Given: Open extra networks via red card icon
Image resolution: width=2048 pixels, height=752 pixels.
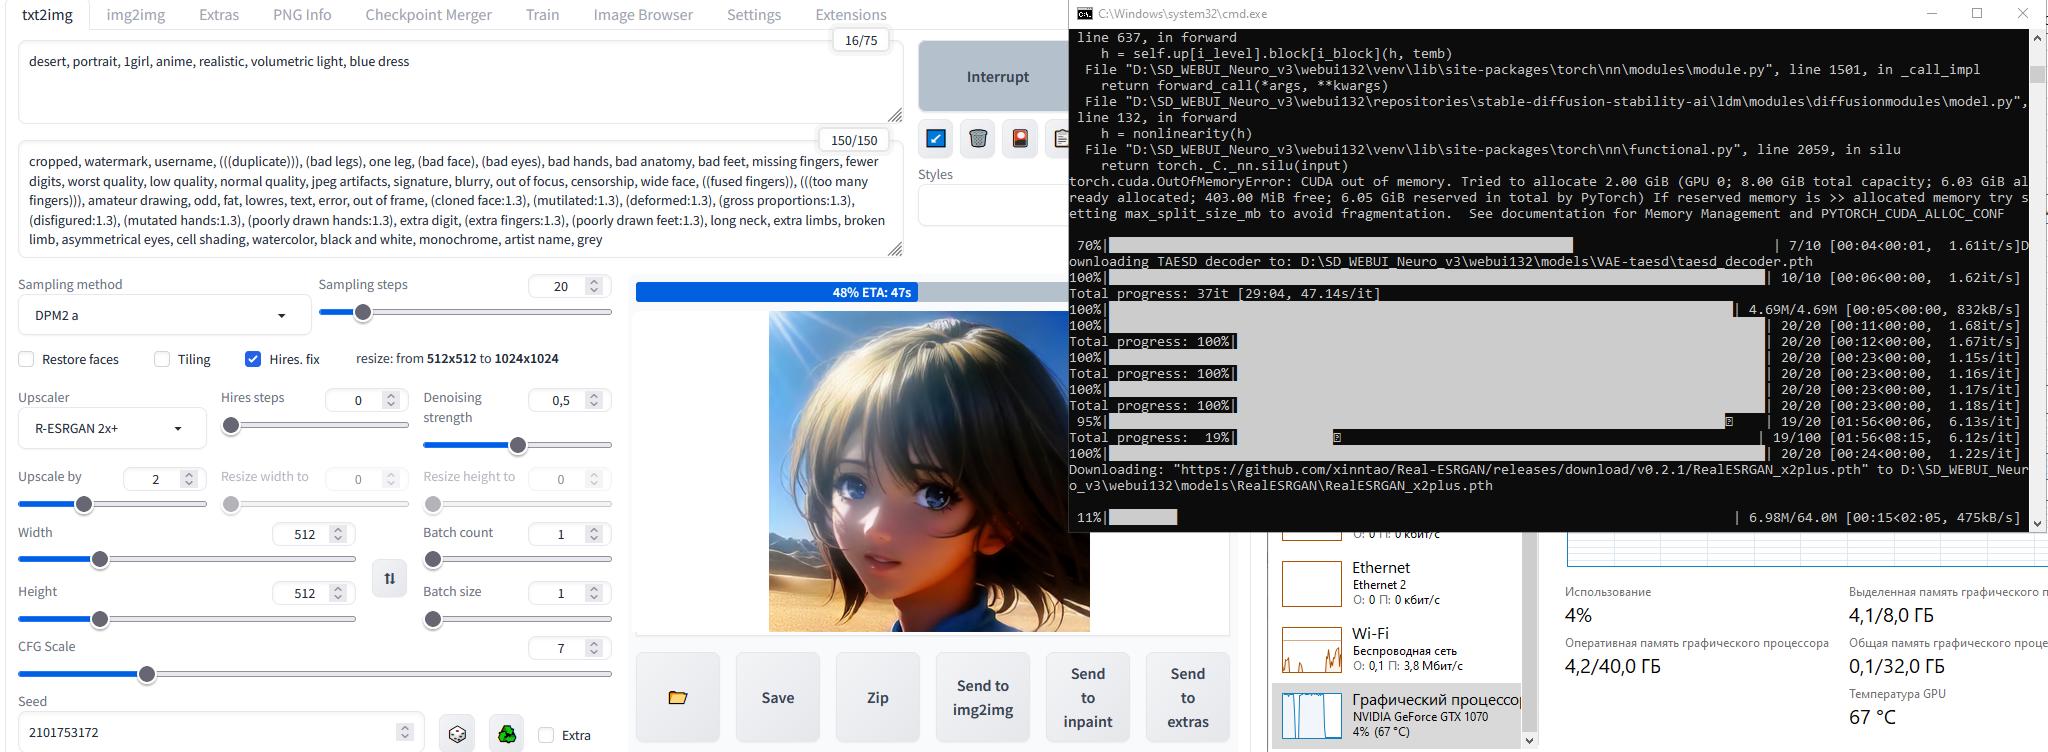Looking at the screenshot, I should point(1020,138).
